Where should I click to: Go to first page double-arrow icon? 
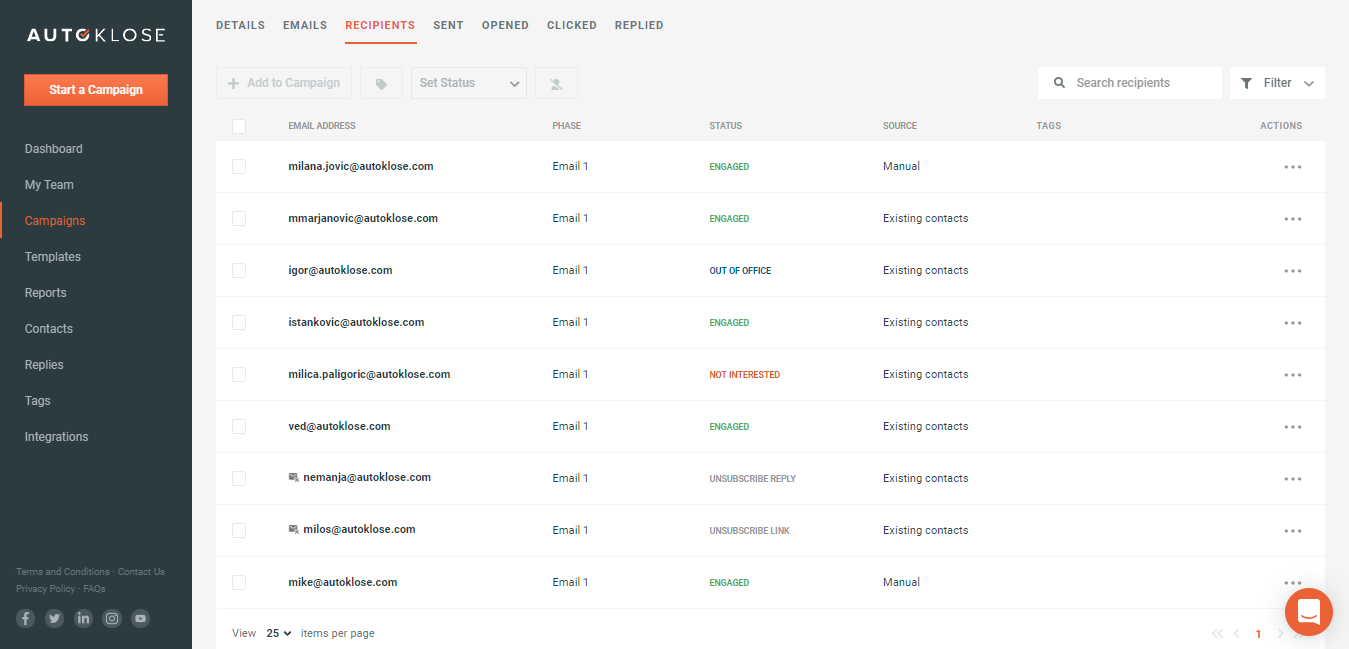[1217, 633]
